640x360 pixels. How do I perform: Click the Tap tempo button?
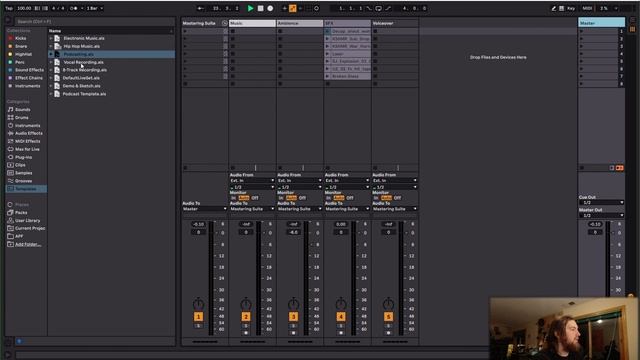click(9, 8)
